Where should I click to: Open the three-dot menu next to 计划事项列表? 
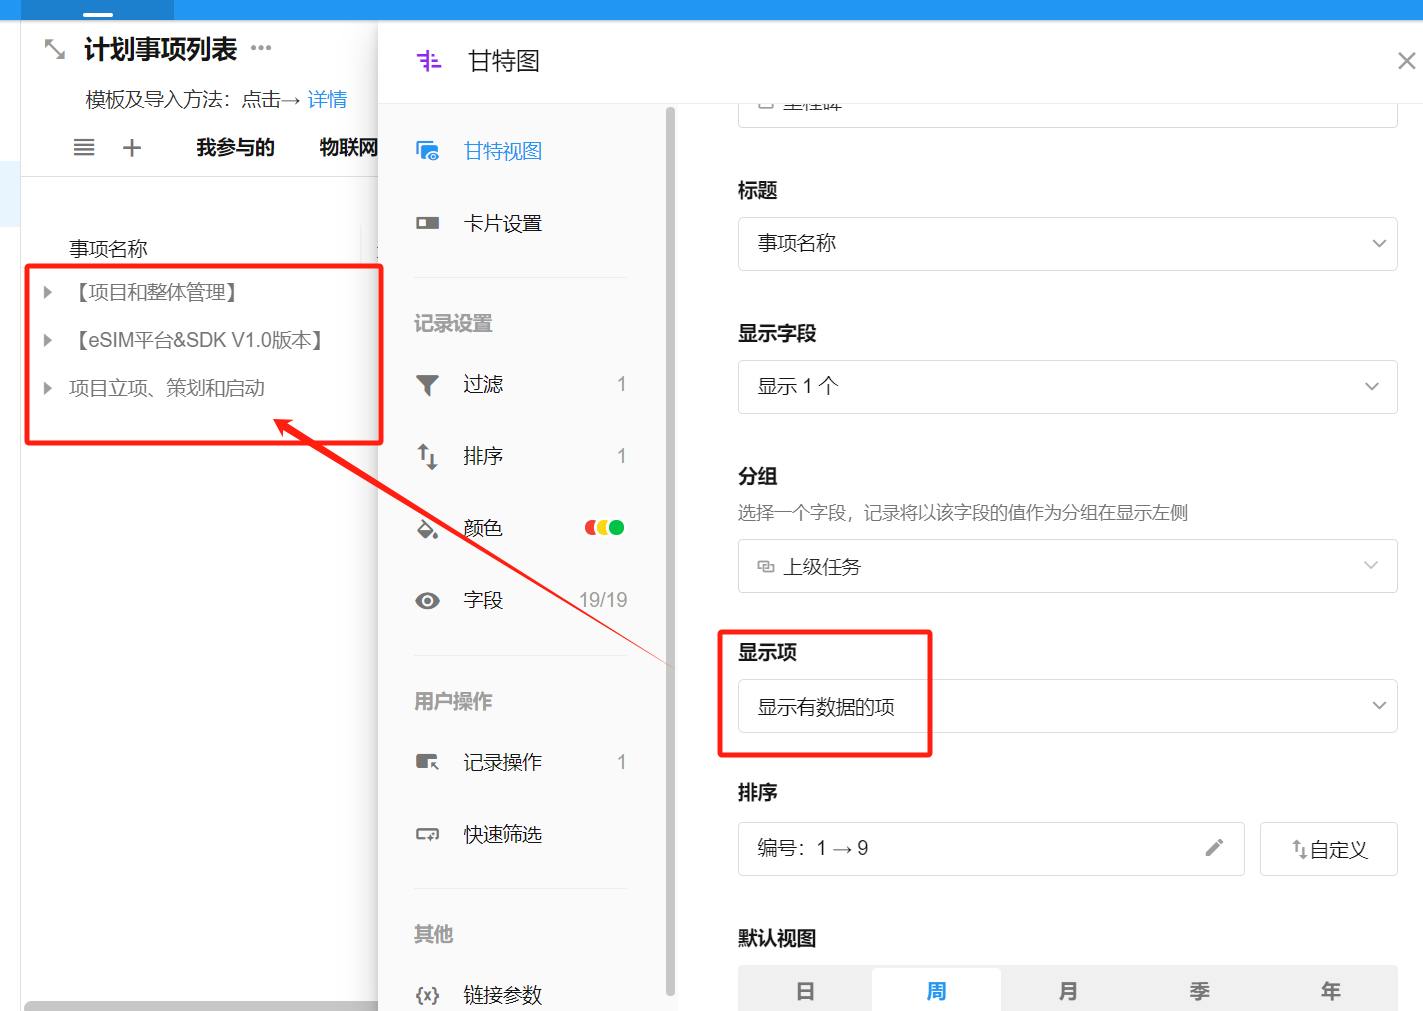tap(261, 48)
